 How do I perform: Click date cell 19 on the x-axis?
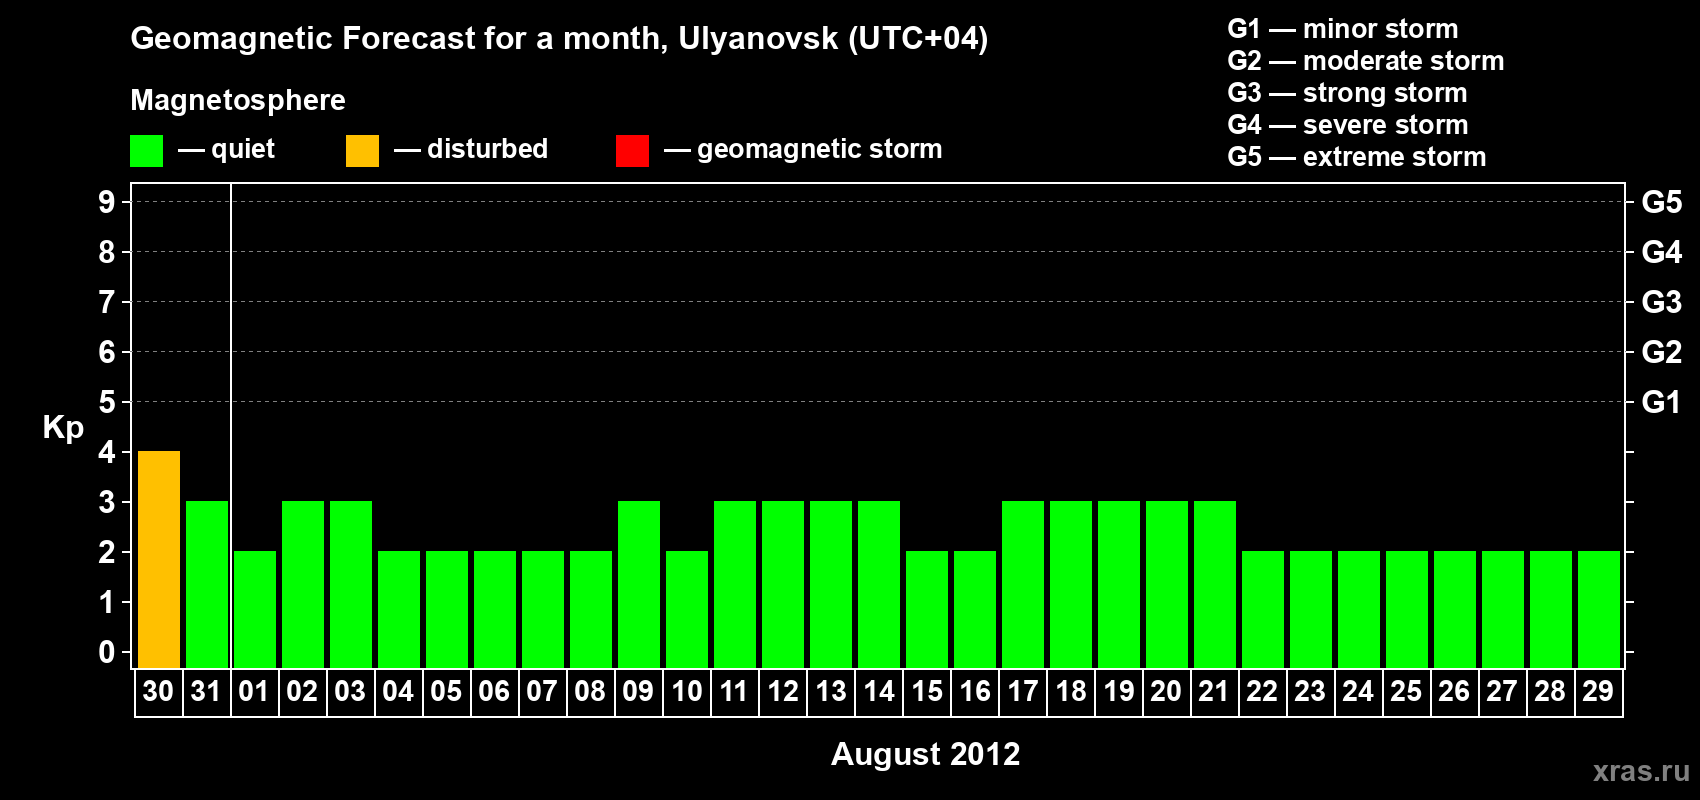coord(1119,691)
